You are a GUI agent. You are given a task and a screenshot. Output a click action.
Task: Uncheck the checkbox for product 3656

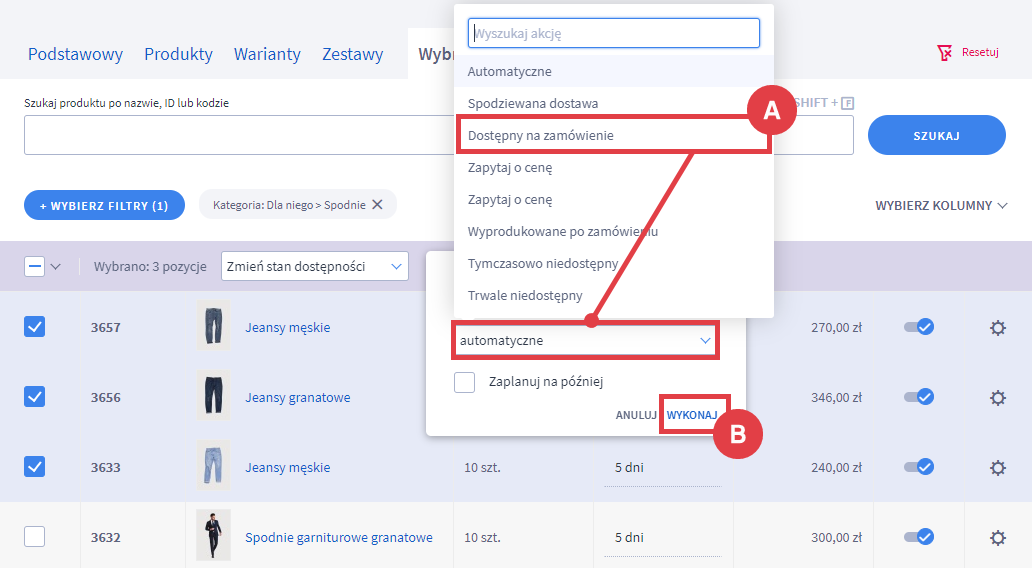[x=34, y=397]
